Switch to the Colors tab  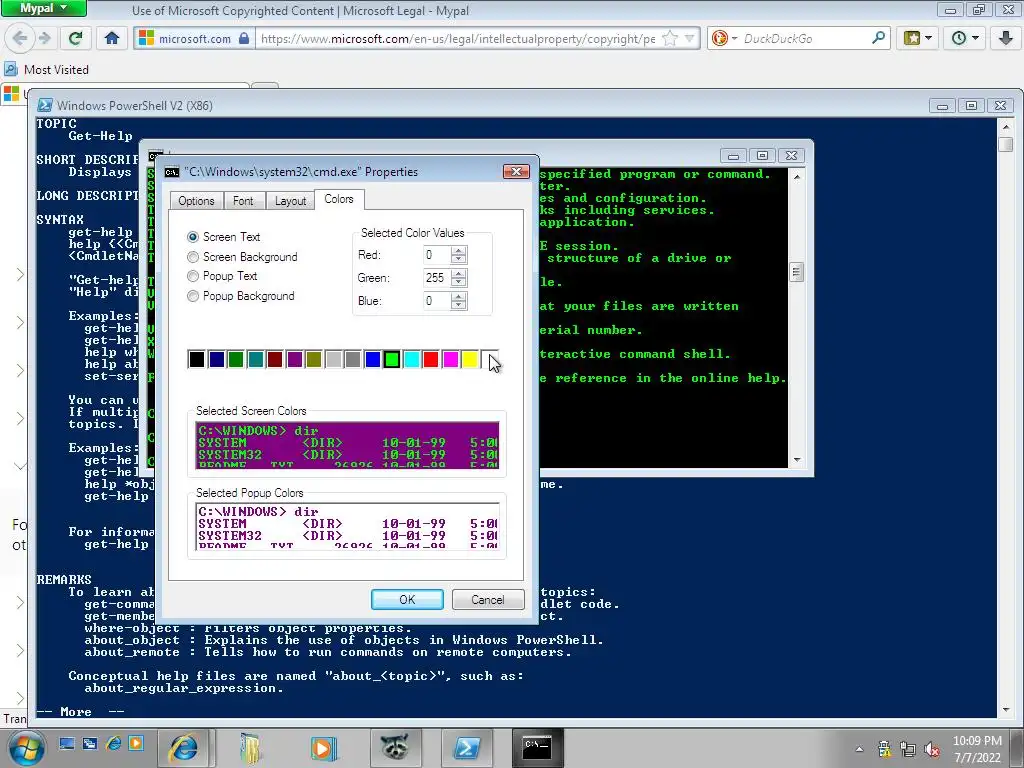pyautogui.click(x=339, y=199)
